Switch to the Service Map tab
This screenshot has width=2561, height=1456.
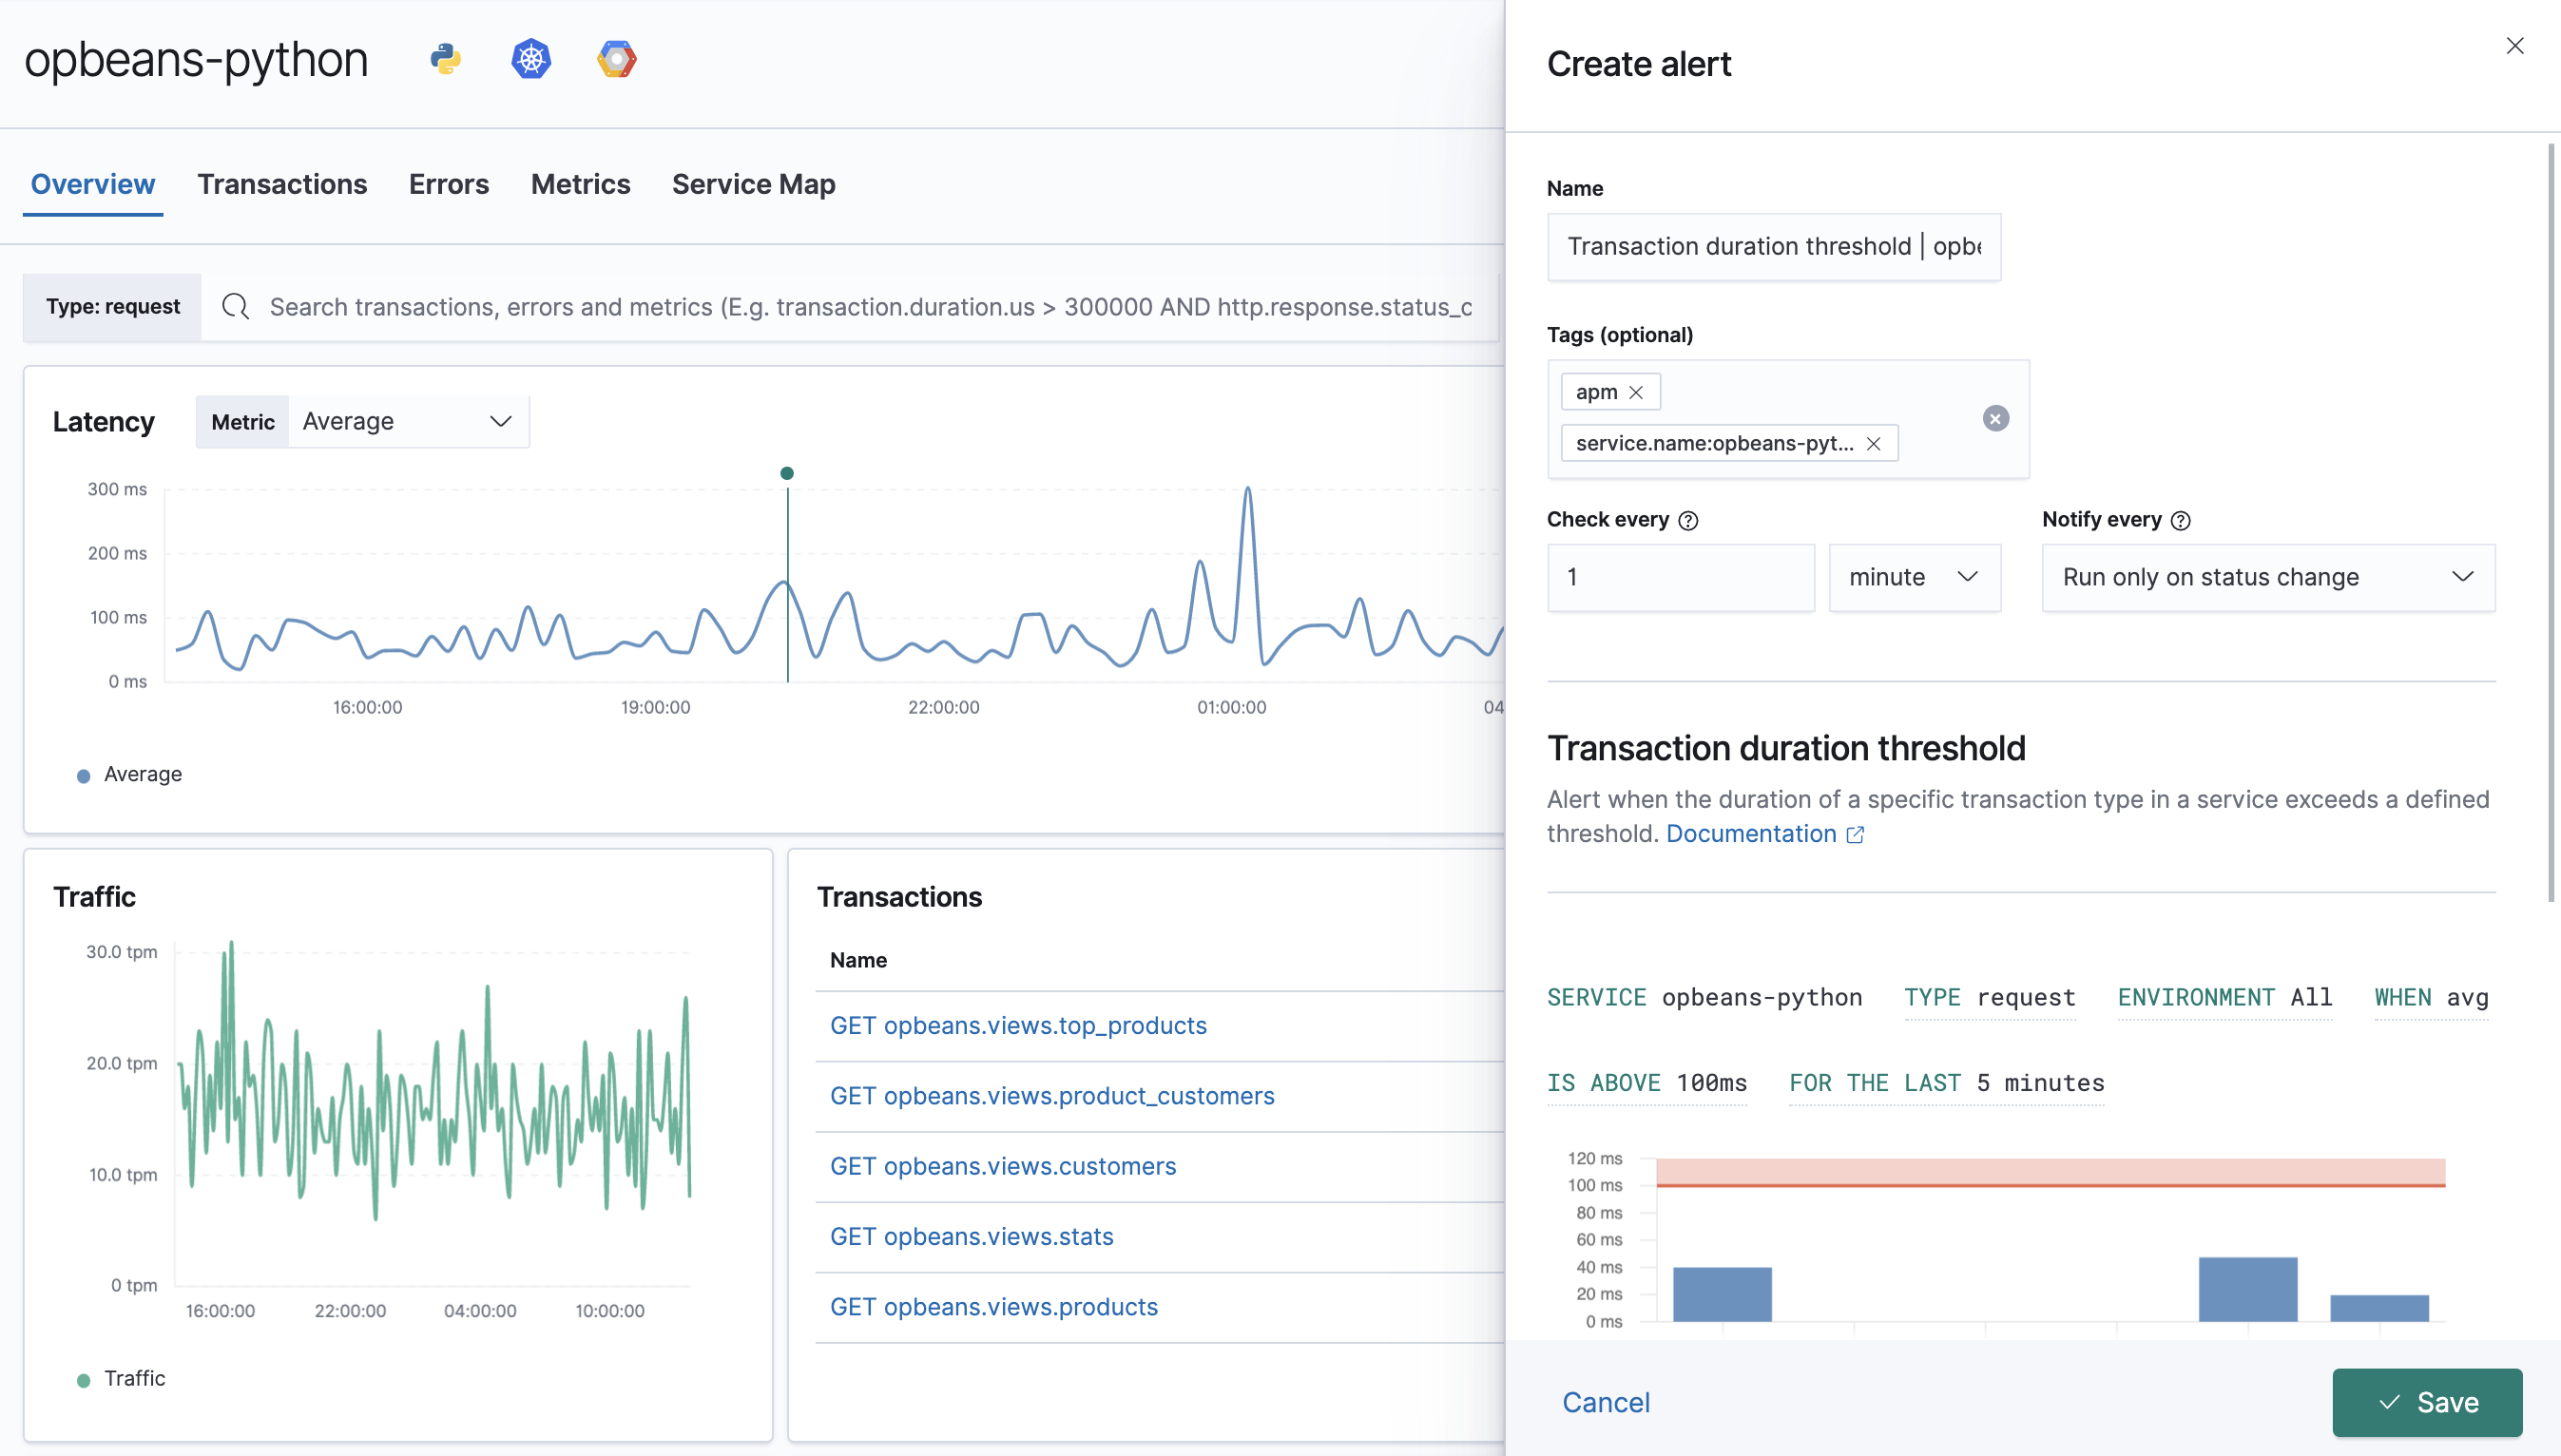(x=754, y=184)
